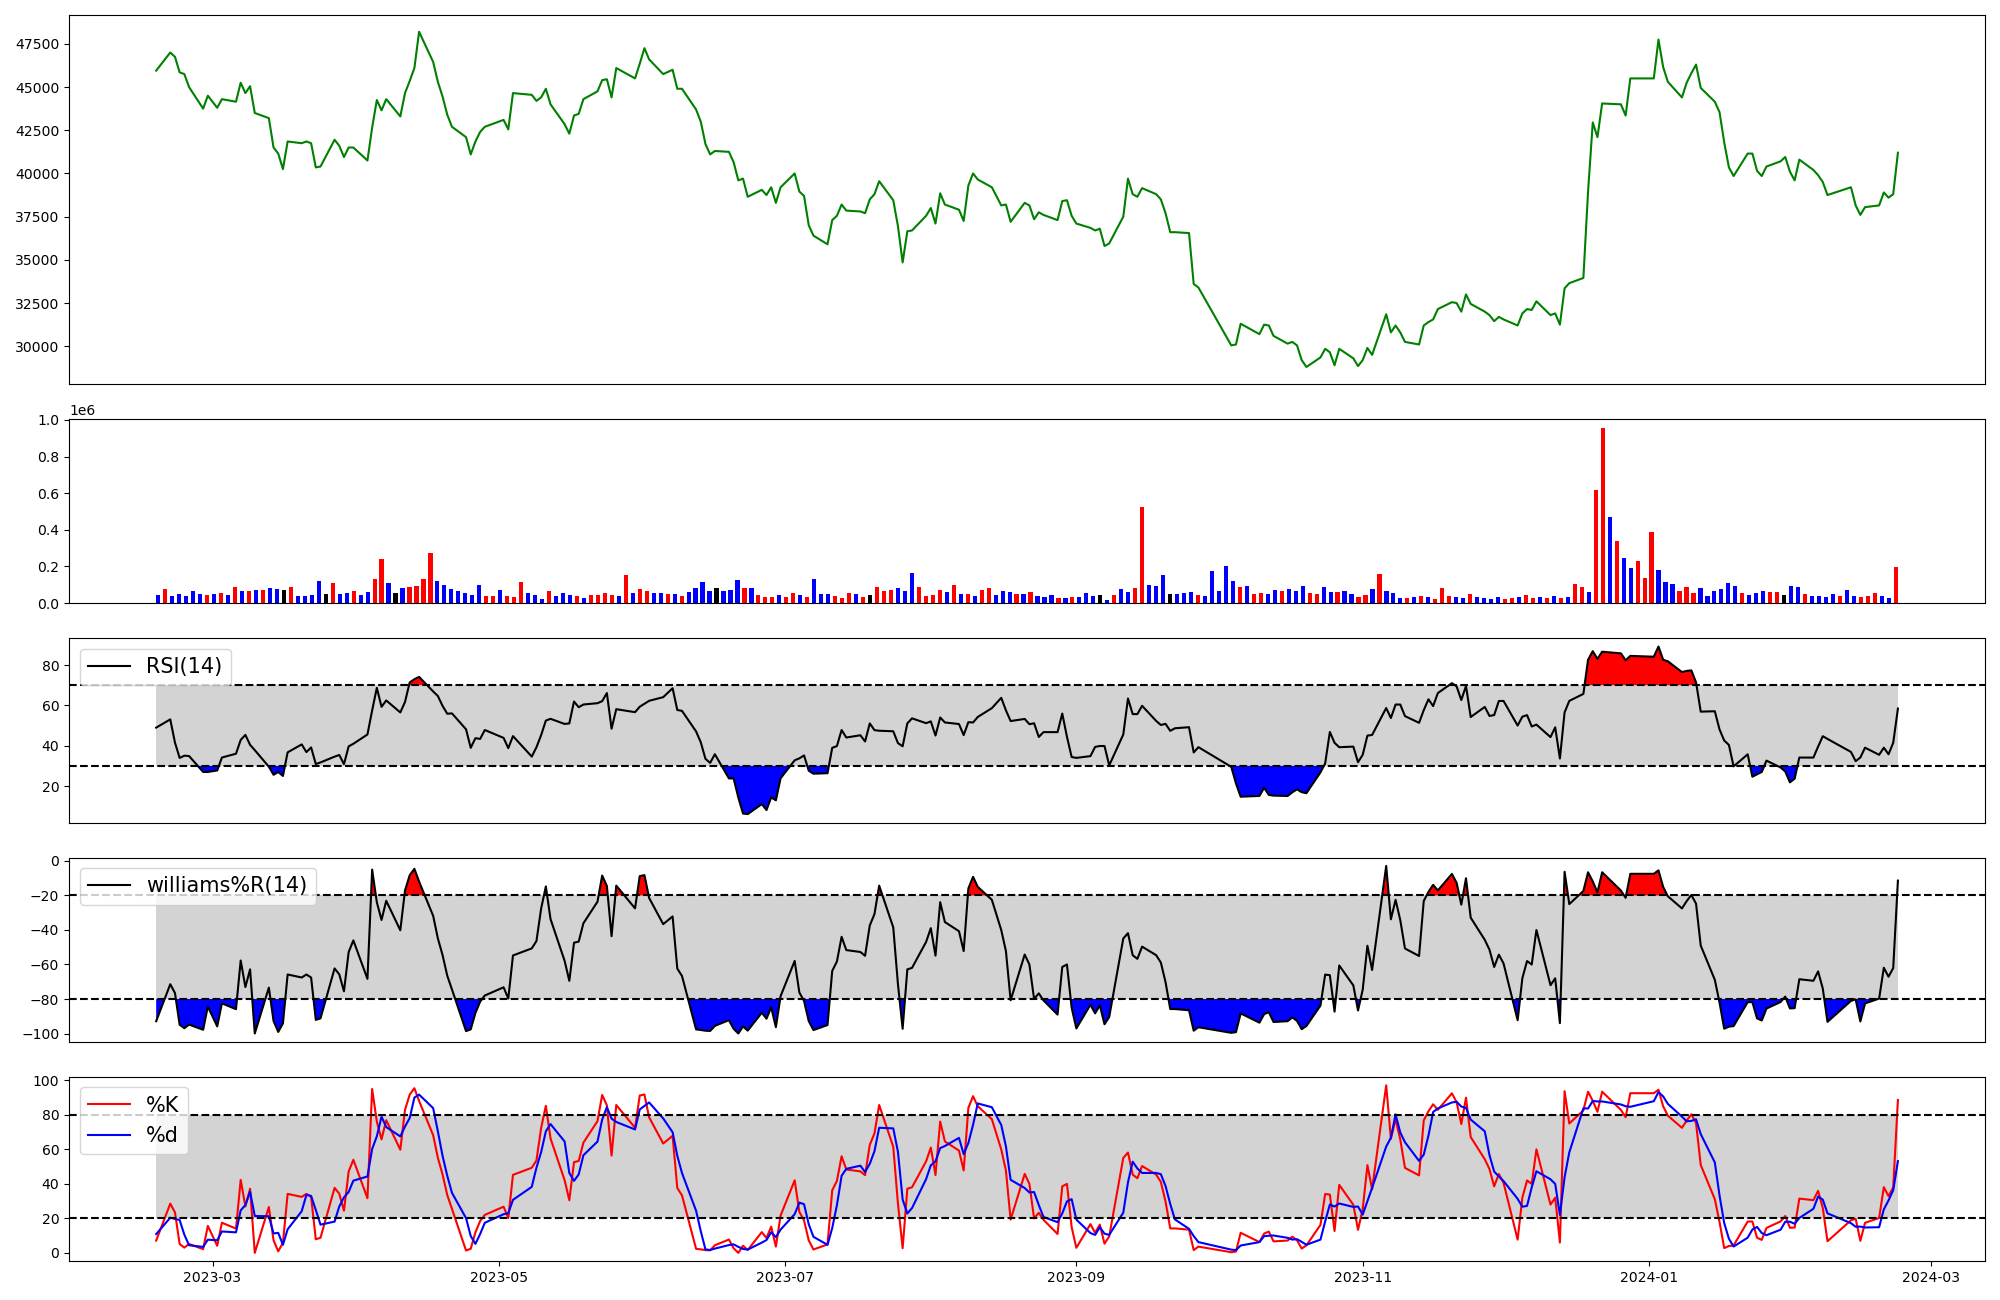
Task: Click the tallest red volume bar
Action: pos(1603,515)
